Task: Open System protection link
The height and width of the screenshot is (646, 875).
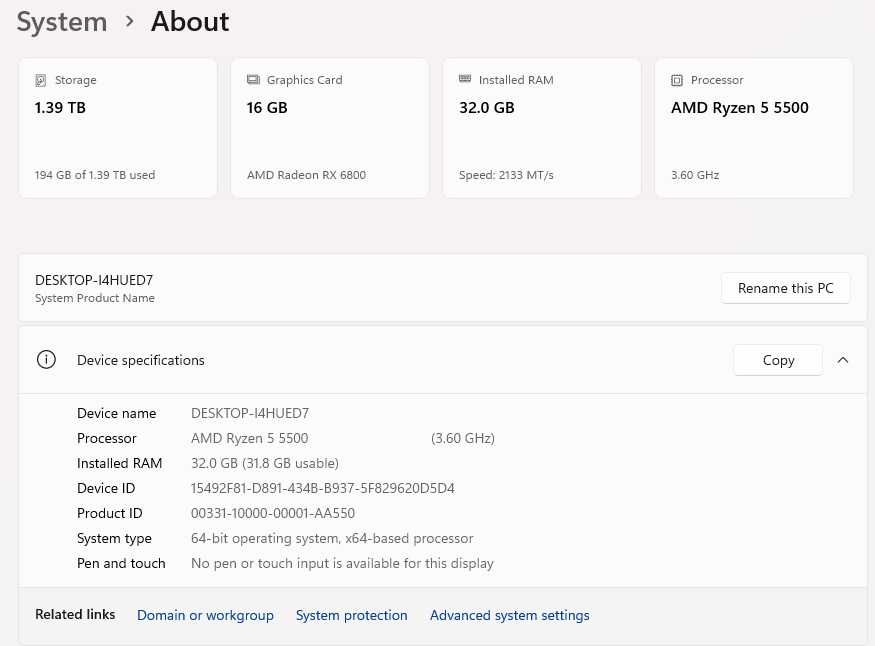Action: 352,615
